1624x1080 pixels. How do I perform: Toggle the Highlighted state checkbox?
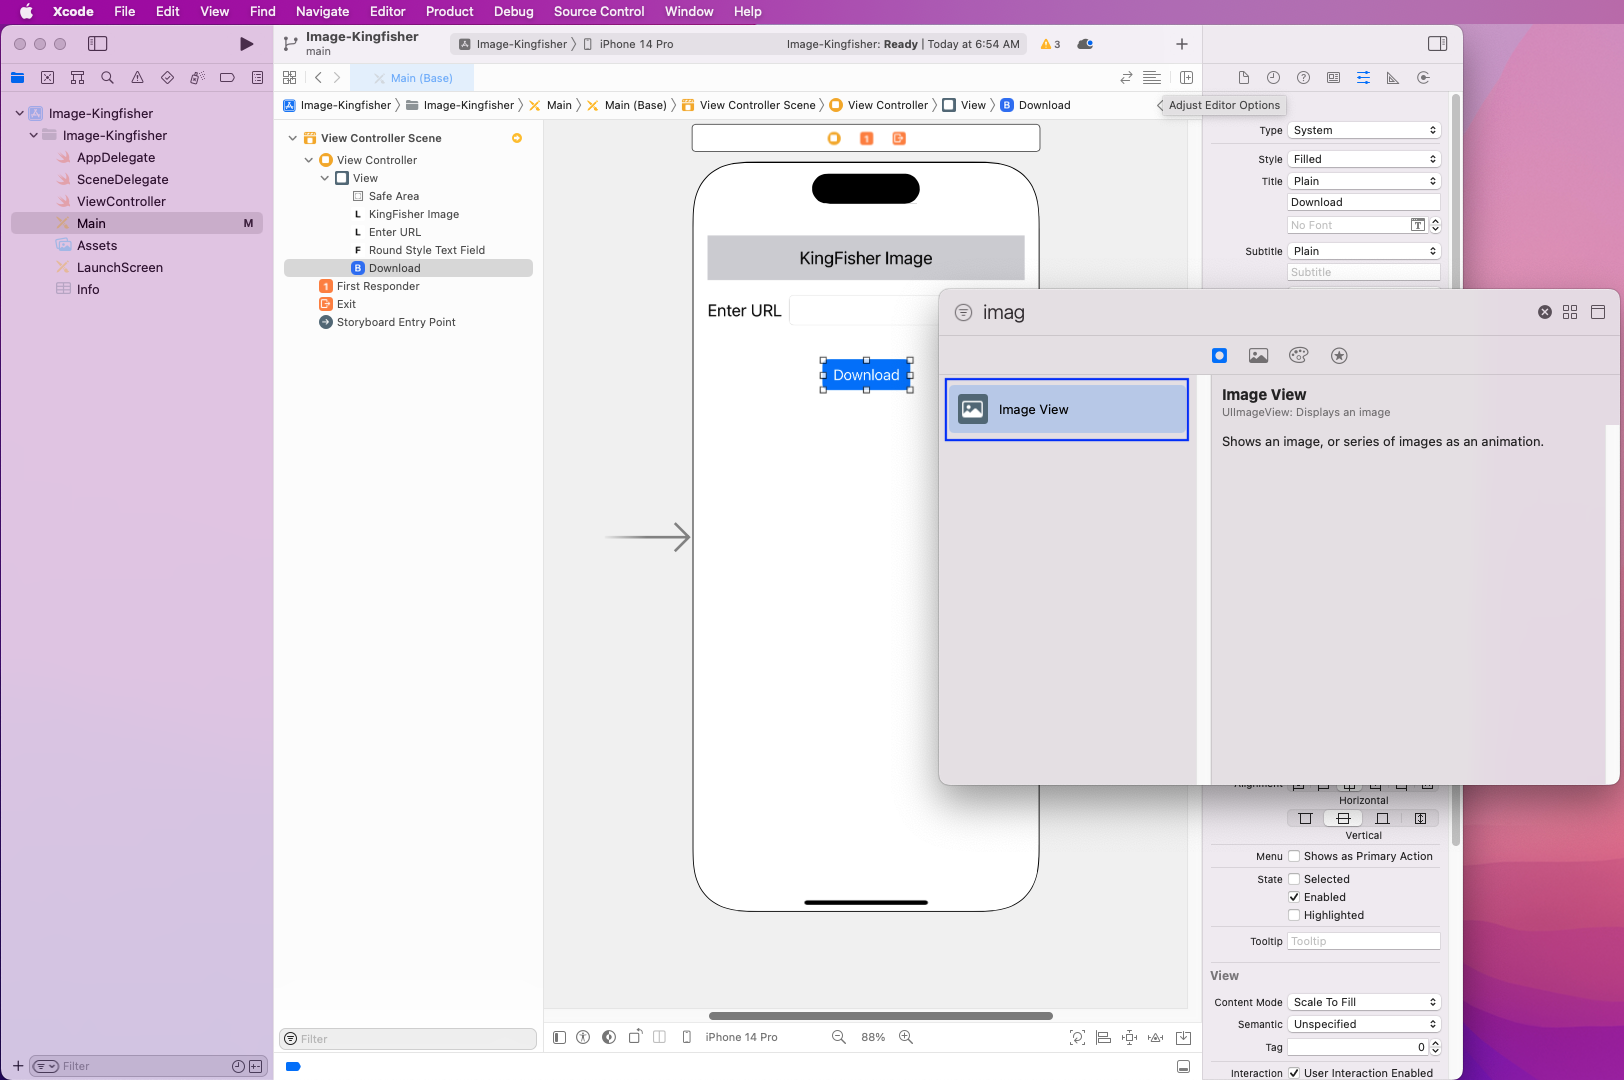pos(1294,915)
